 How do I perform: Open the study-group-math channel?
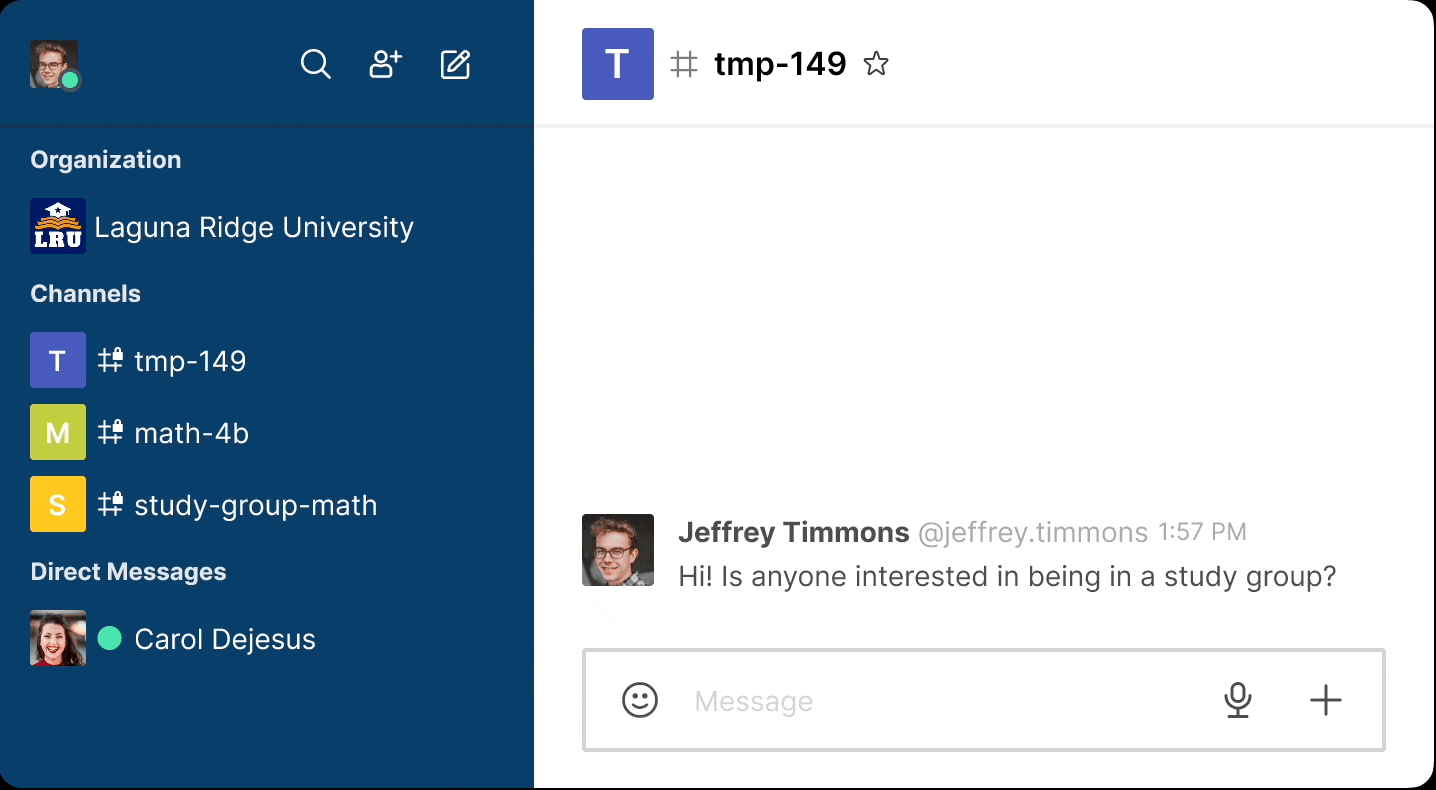click(255, 505)
